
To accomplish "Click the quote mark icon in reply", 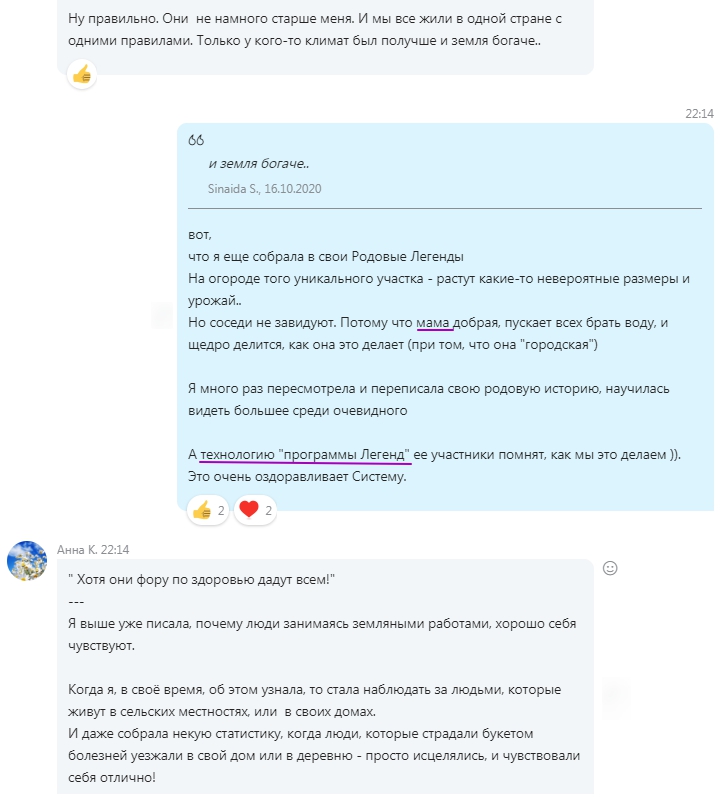I will click(196, 140).
